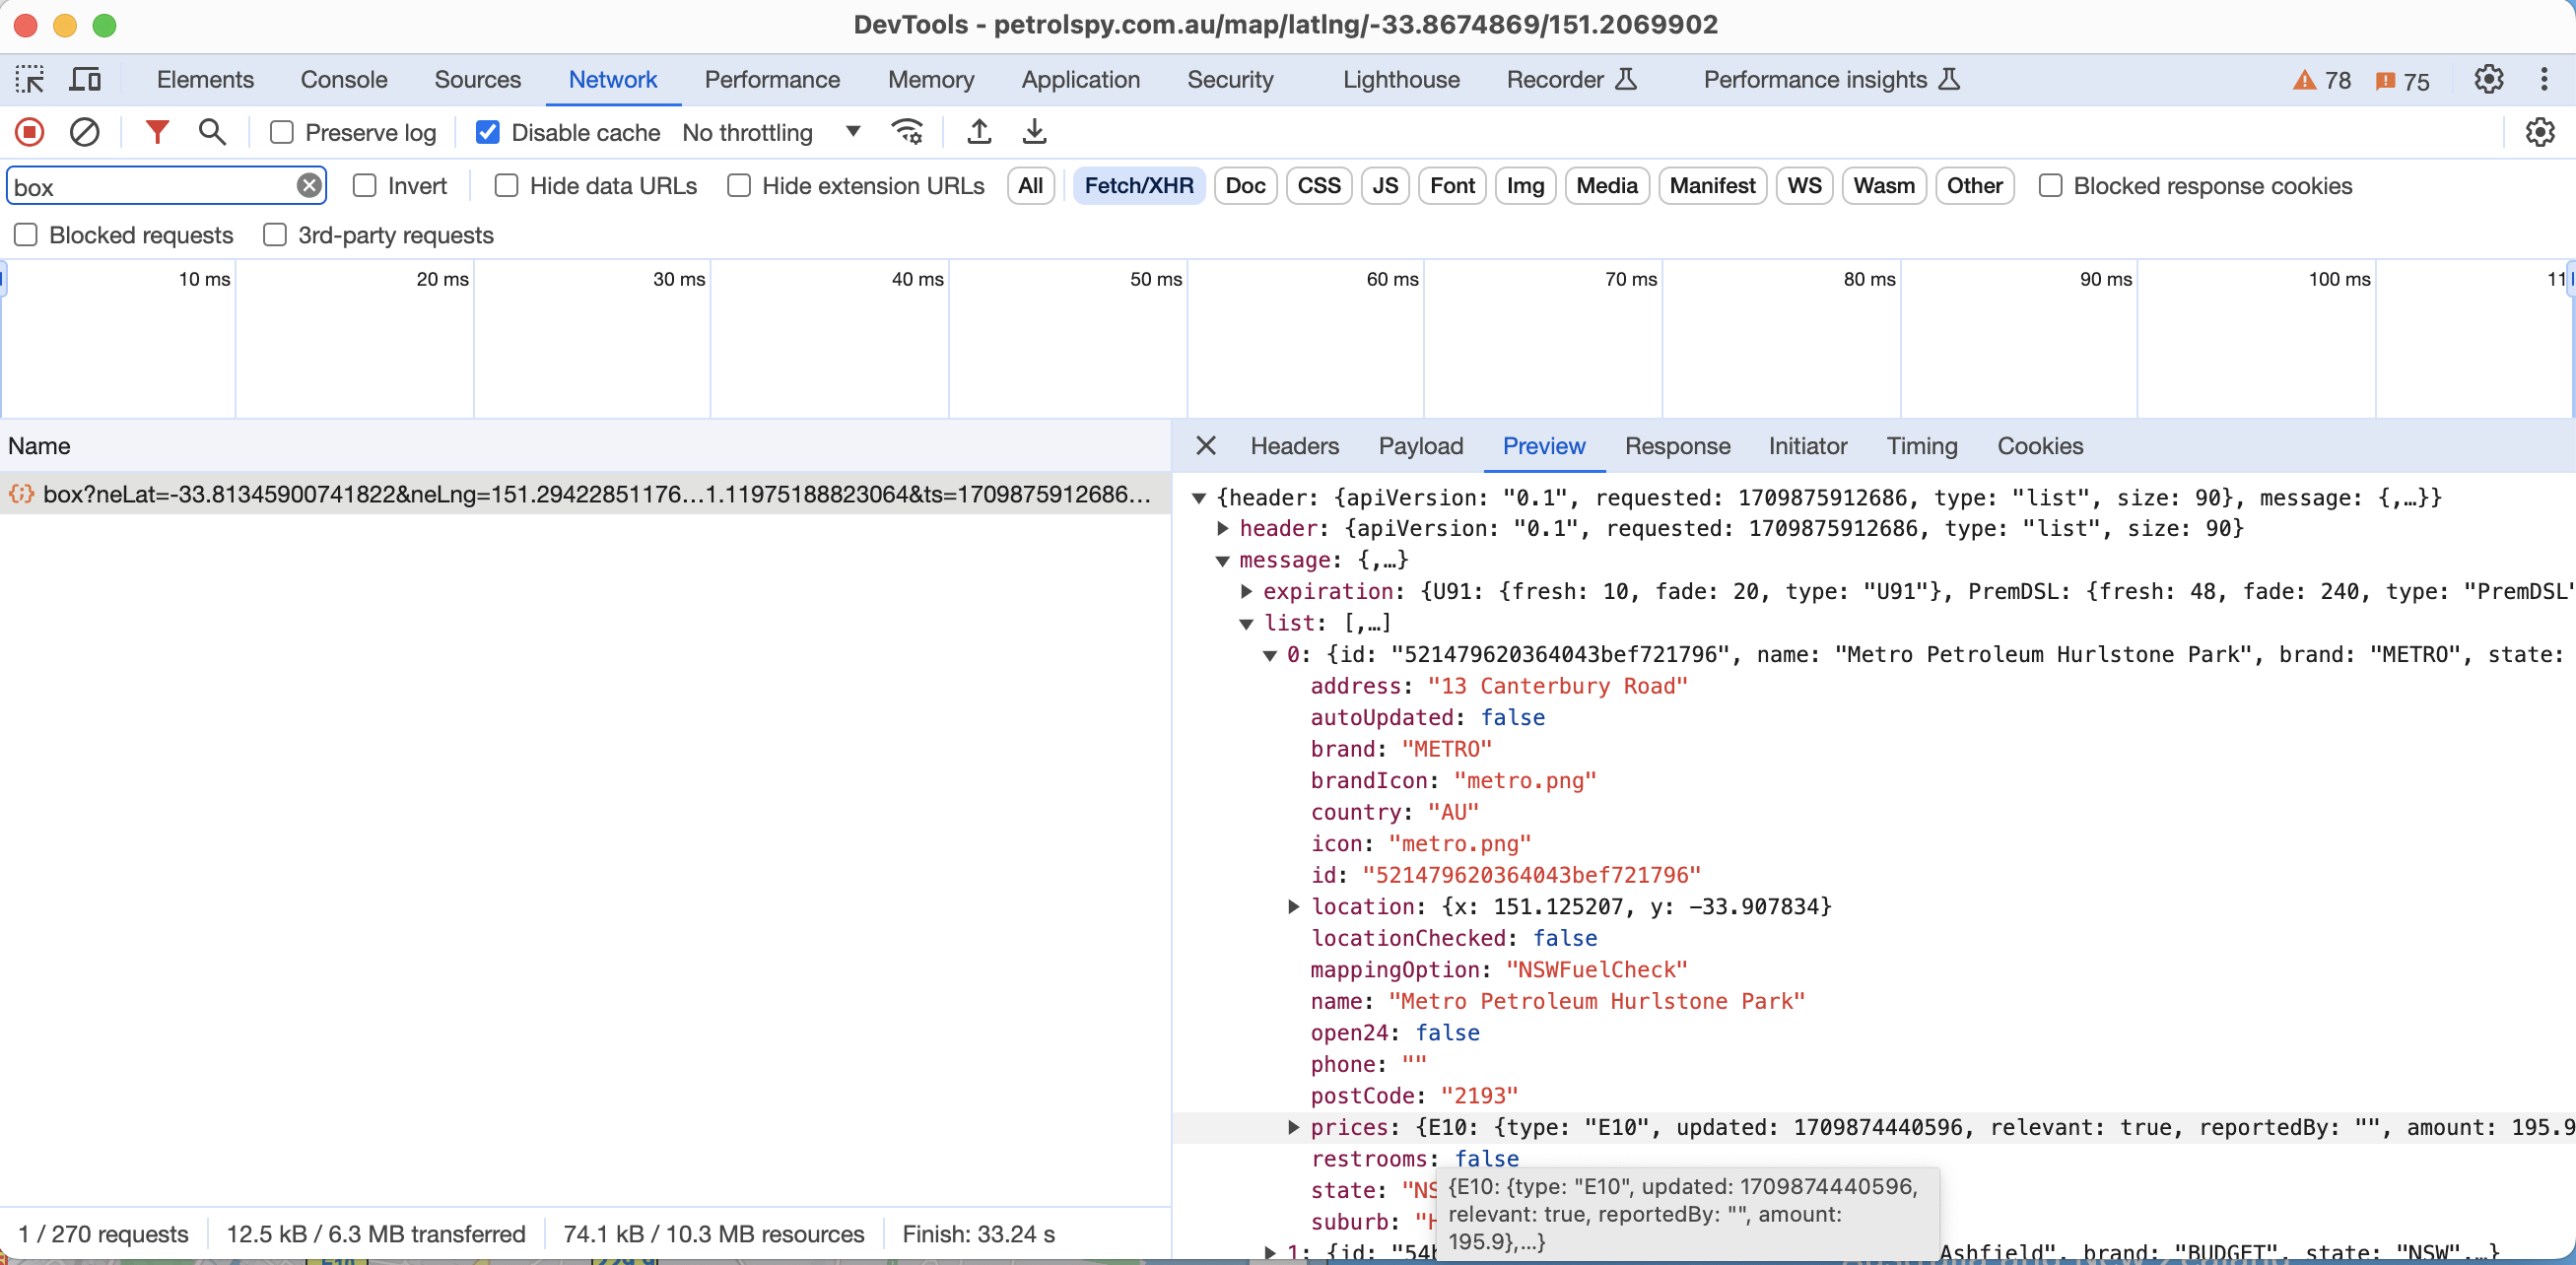Enable Preserve log checkbox
The height and width of the screenshot is (1265, 2576).
tap(282, 132)
